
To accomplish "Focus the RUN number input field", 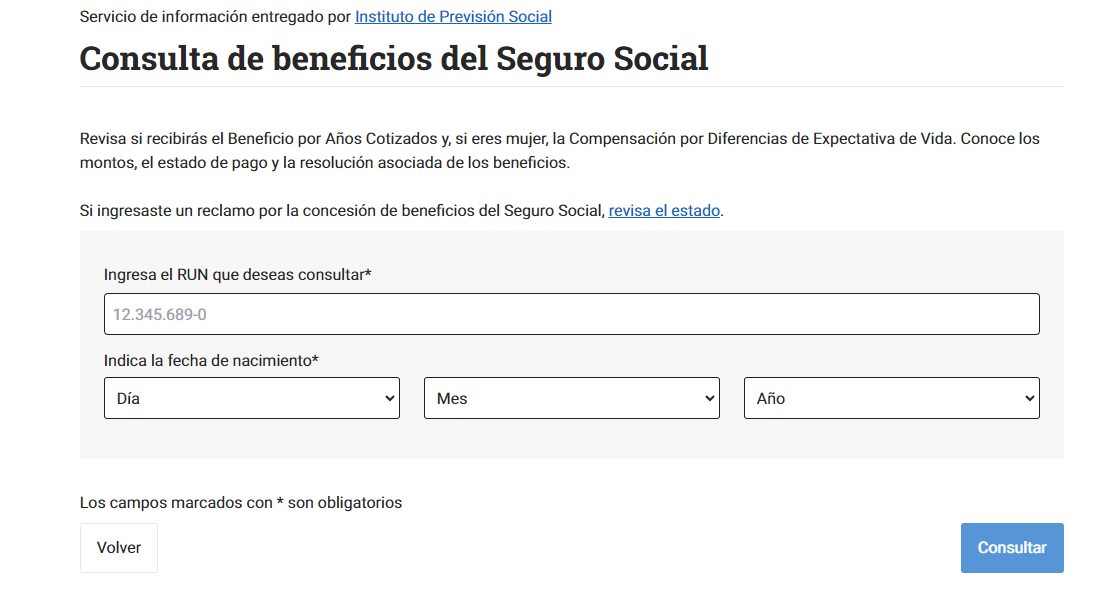I will click(571, 314).
